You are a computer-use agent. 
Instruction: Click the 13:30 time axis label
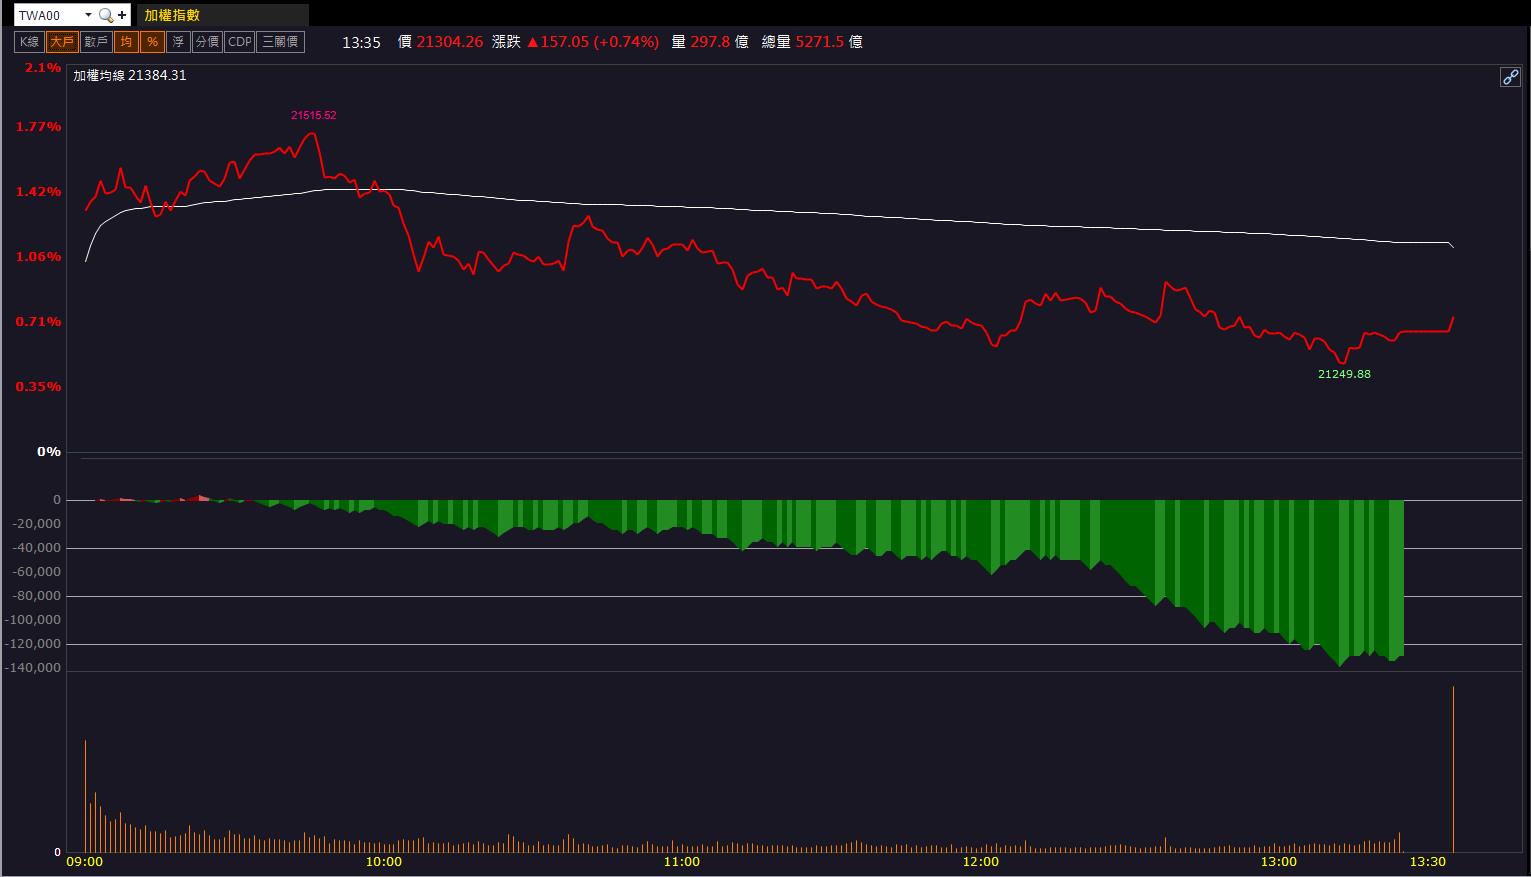[1427, 862]
